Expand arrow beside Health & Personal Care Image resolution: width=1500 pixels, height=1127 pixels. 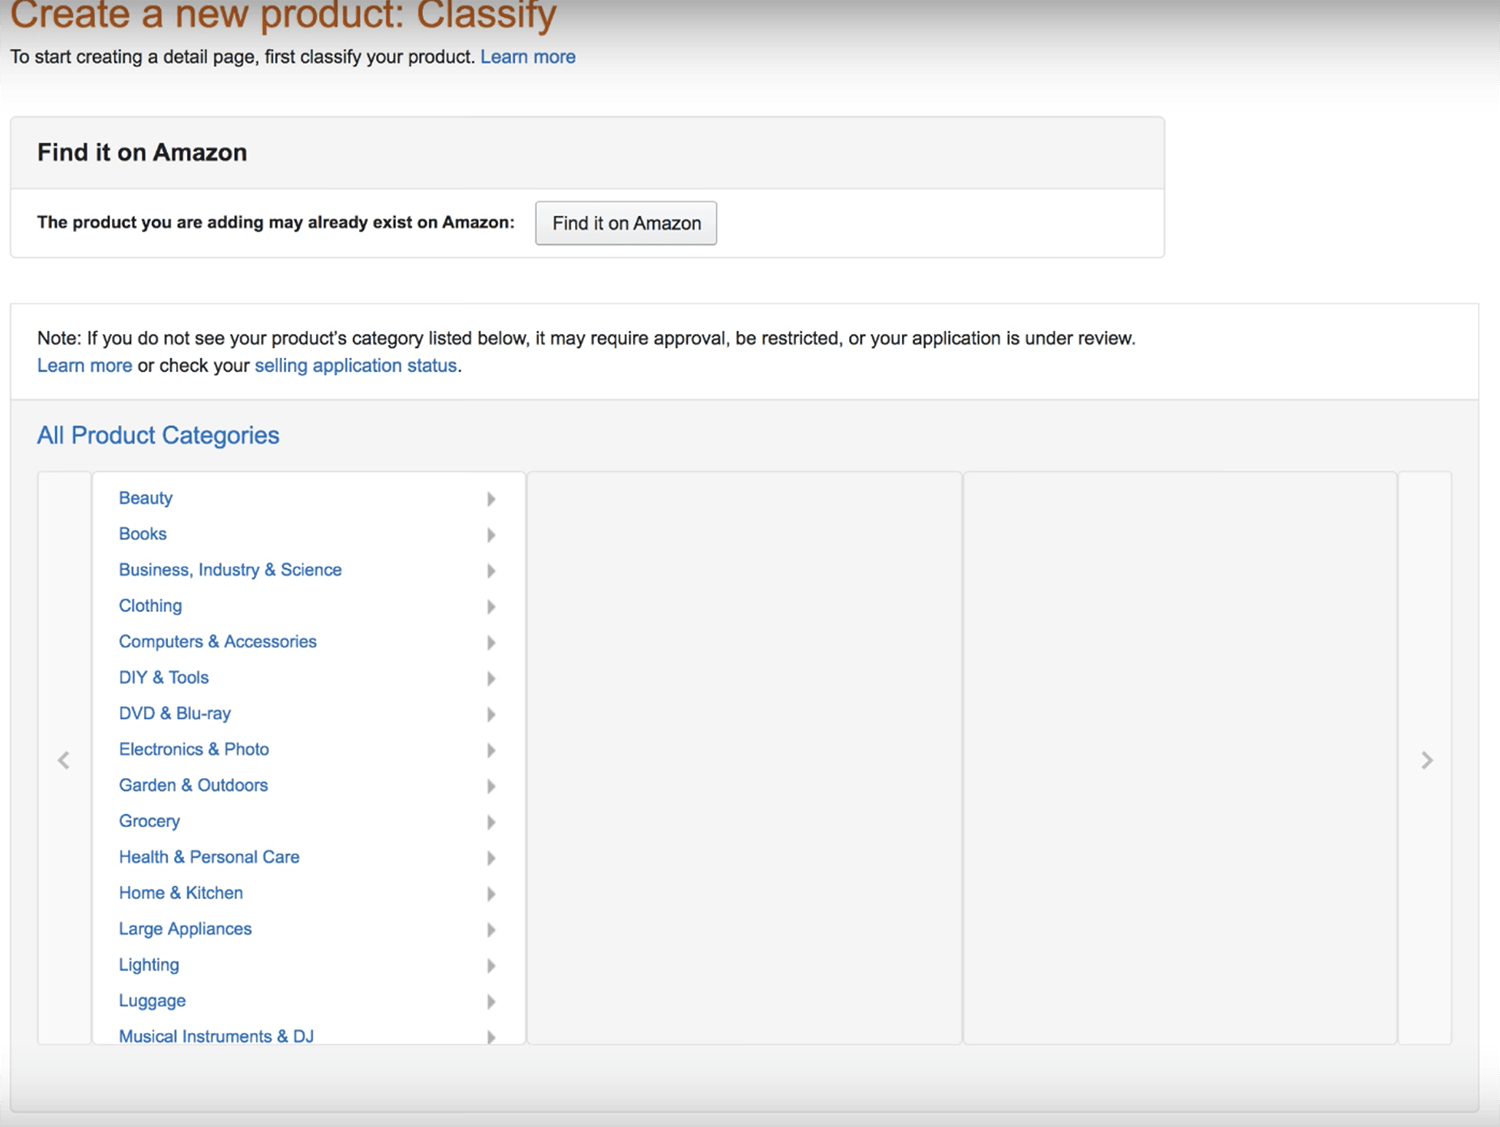tap(491, 858)
